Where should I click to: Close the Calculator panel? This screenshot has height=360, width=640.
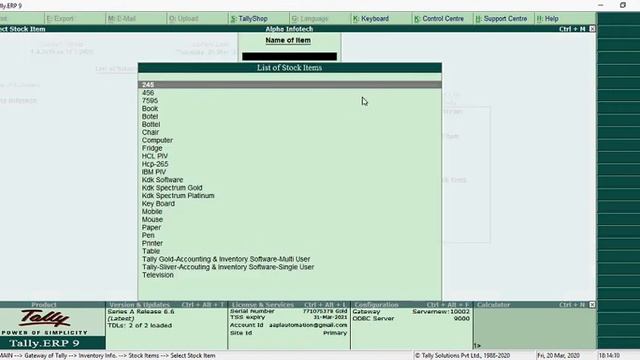[592, 305]
